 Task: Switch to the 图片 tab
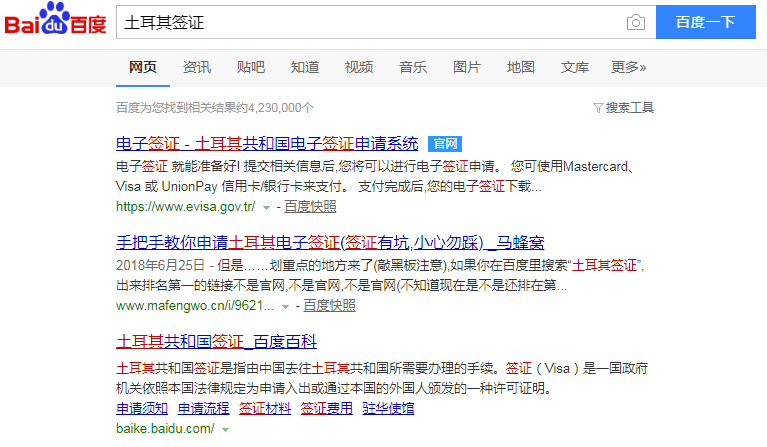coord(467,67)
